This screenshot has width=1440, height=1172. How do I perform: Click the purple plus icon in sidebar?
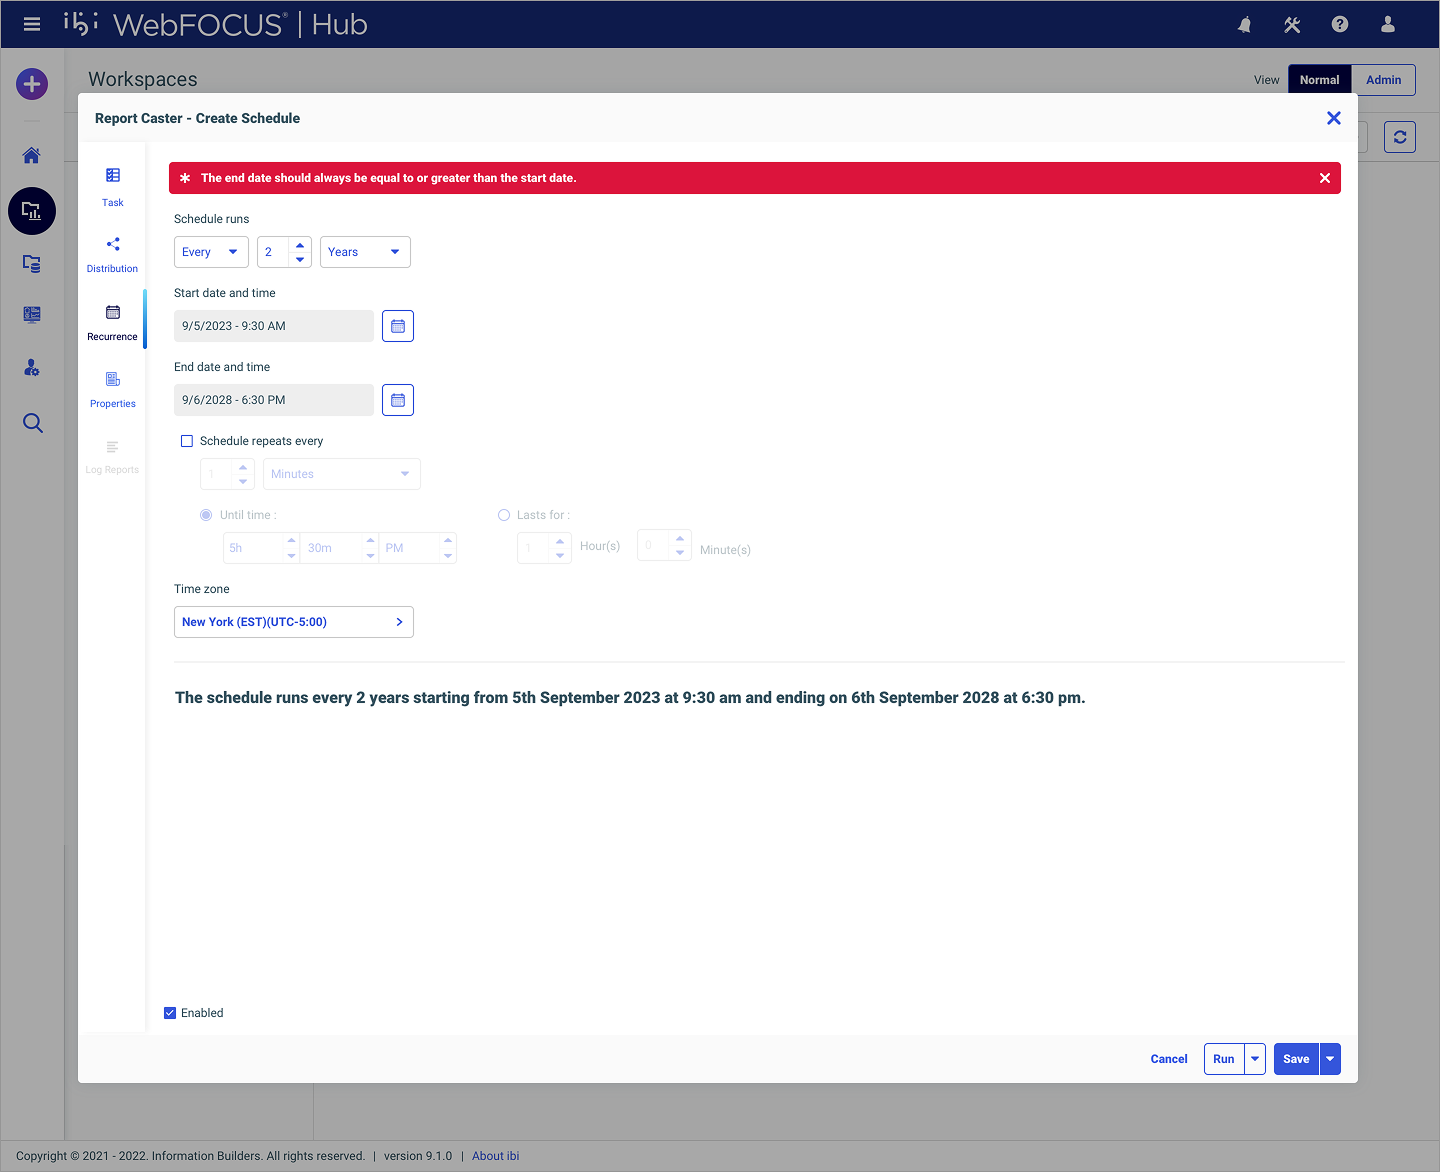point(31,84)
